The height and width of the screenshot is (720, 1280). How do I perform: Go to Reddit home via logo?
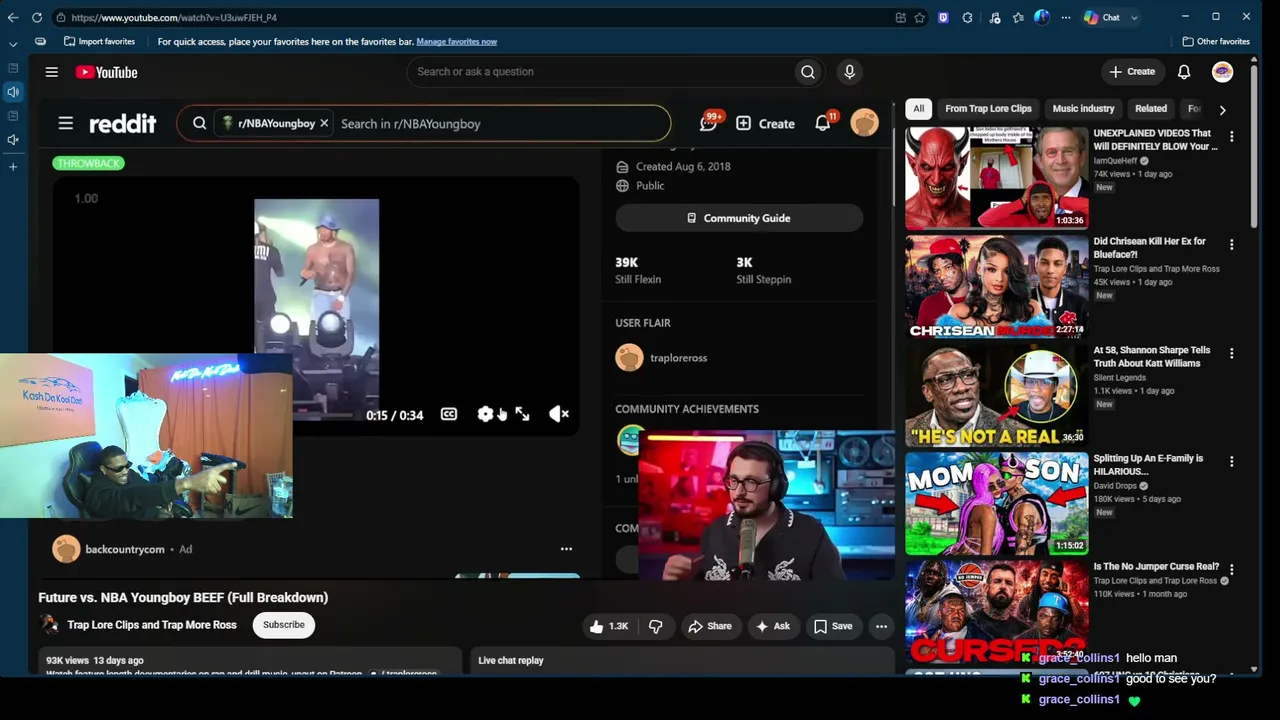(x=122, y=124)
